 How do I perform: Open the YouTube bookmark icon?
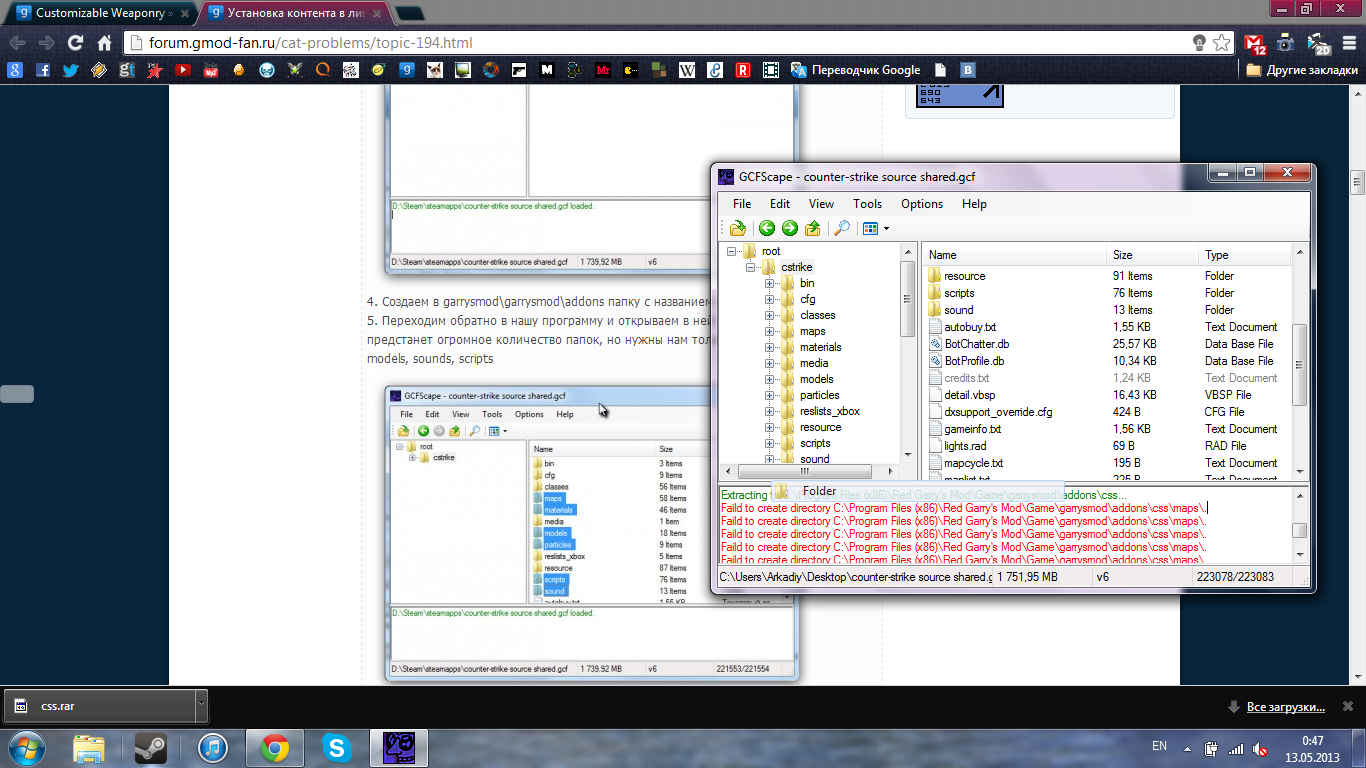pyautogui.click(x=183, y=70)
